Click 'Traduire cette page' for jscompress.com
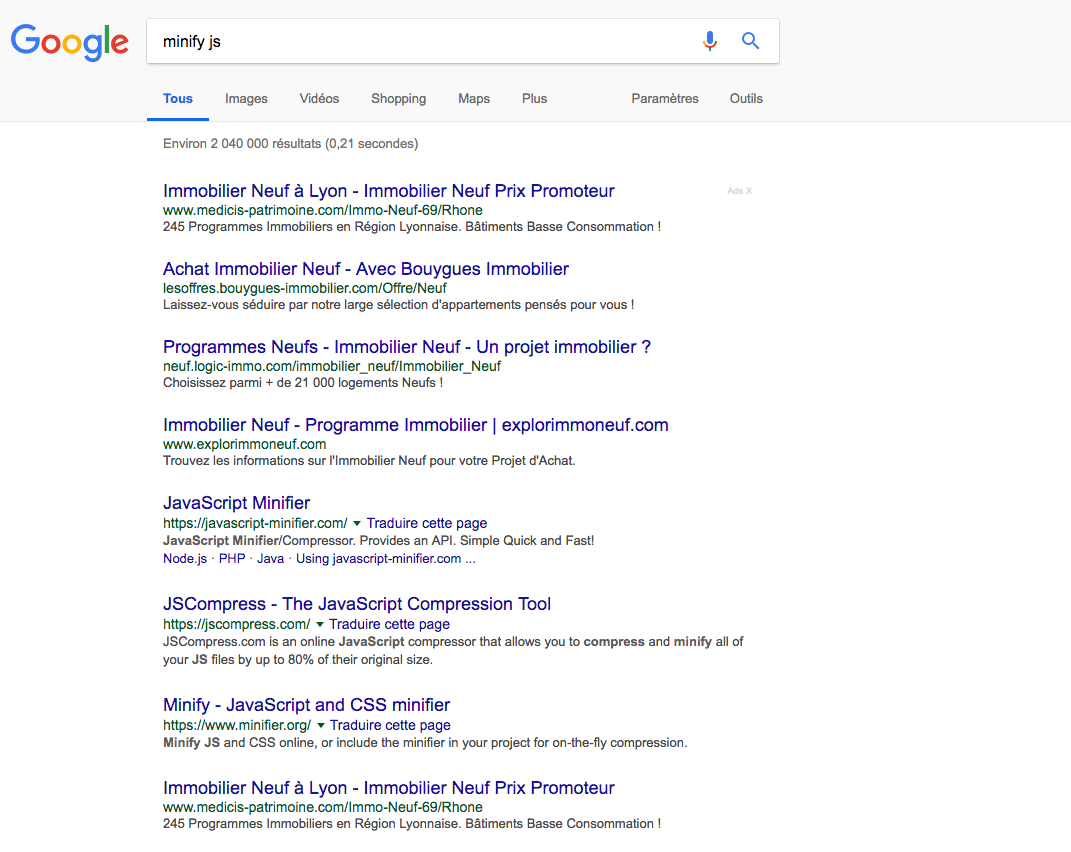This screenshot has height=852, width=1071. [389, 624]
